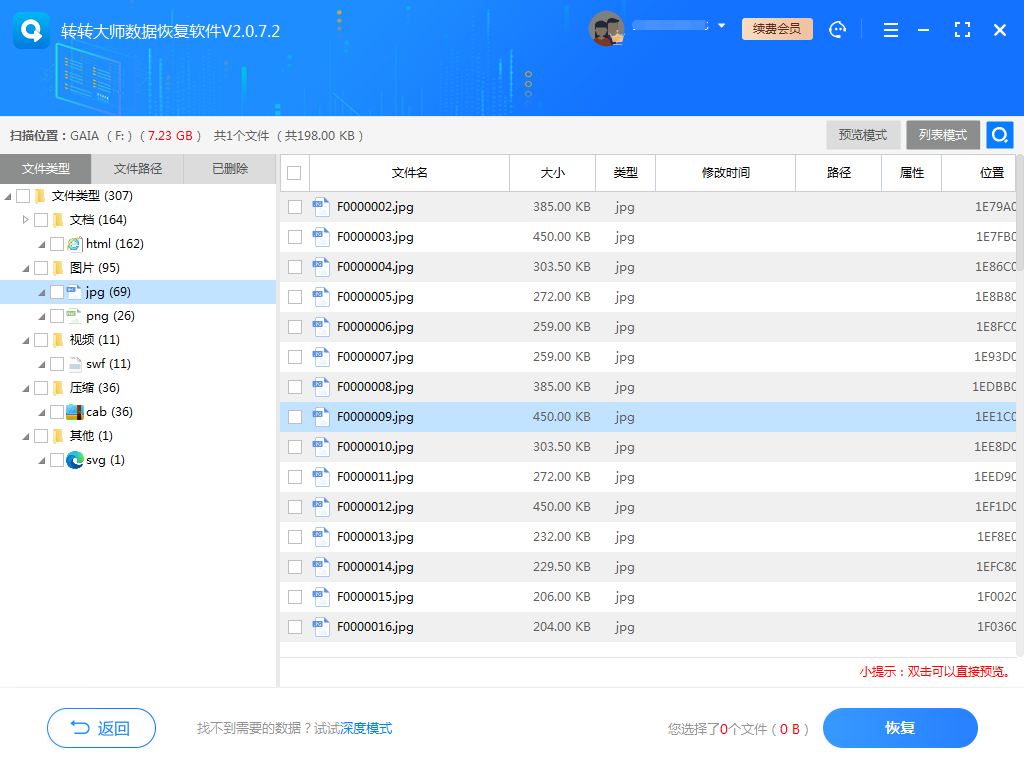Click the customer service headset icon
This screenshot has width=1024, height=768.
[x=837, y=29]
